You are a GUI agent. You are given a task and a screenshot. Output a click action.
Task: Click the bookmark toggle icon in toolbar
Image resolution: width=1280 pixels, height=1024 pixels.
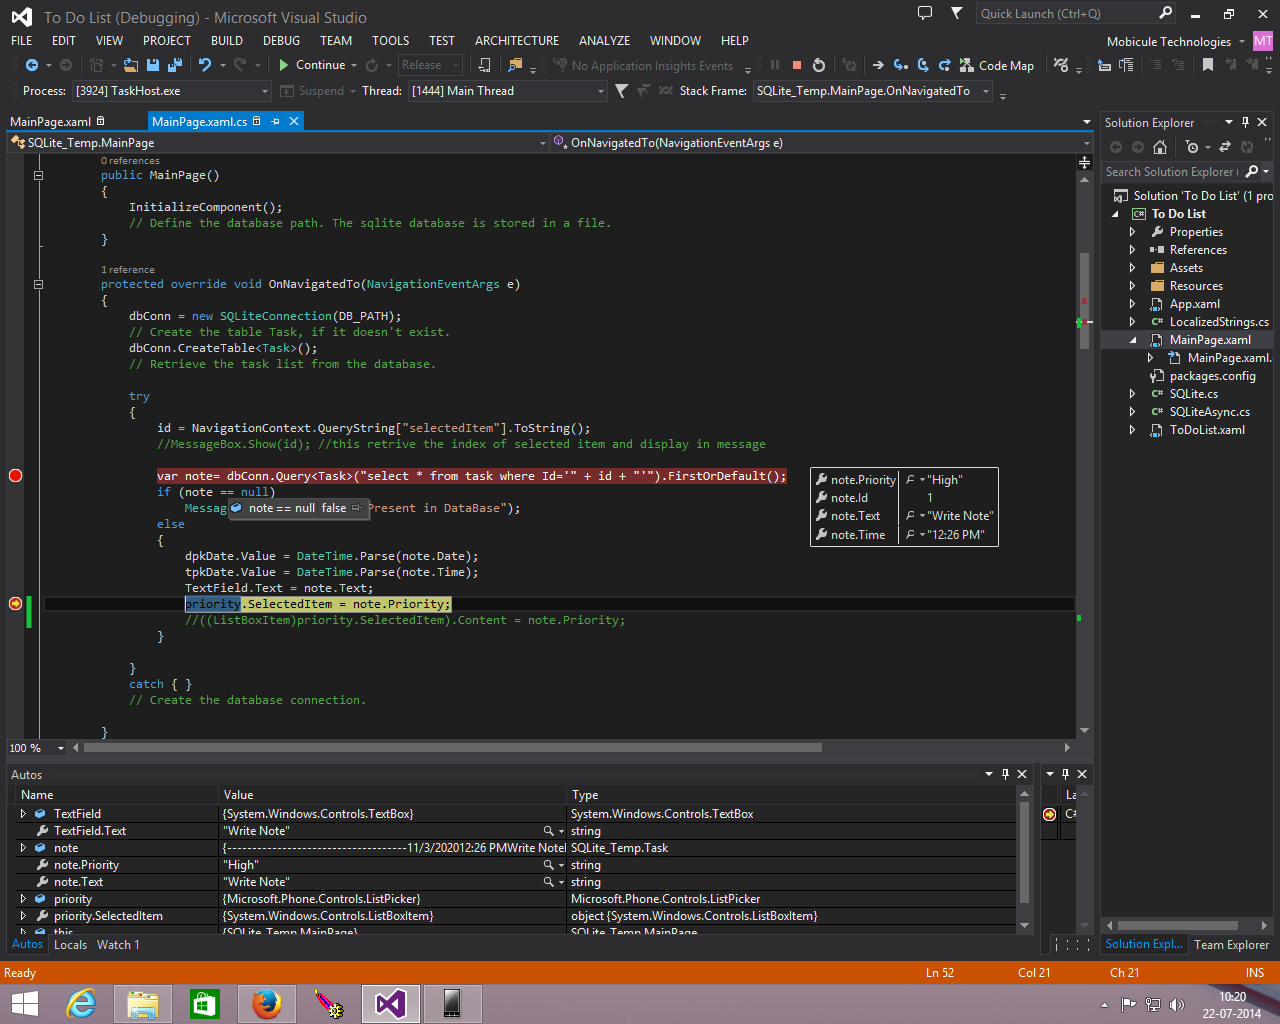pos(1208,65)
